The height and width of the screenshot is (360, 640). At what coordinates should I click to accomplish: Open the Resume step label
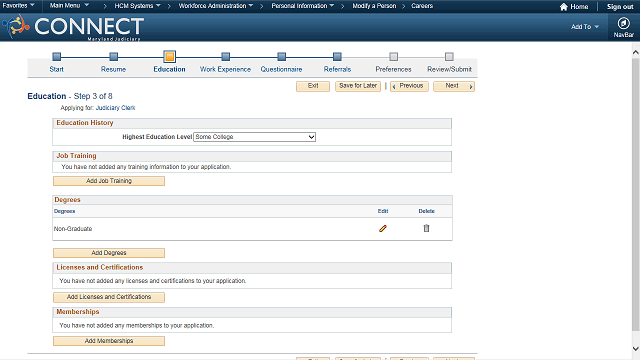[113, 69]
